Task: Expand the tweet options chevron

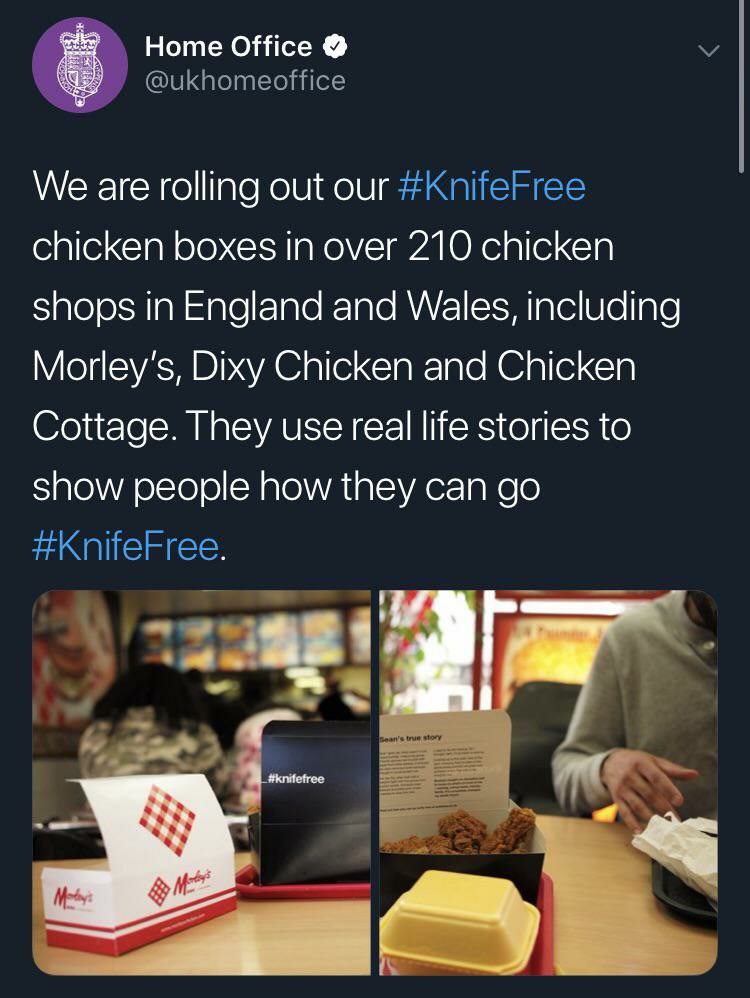Action: (708, 50)
